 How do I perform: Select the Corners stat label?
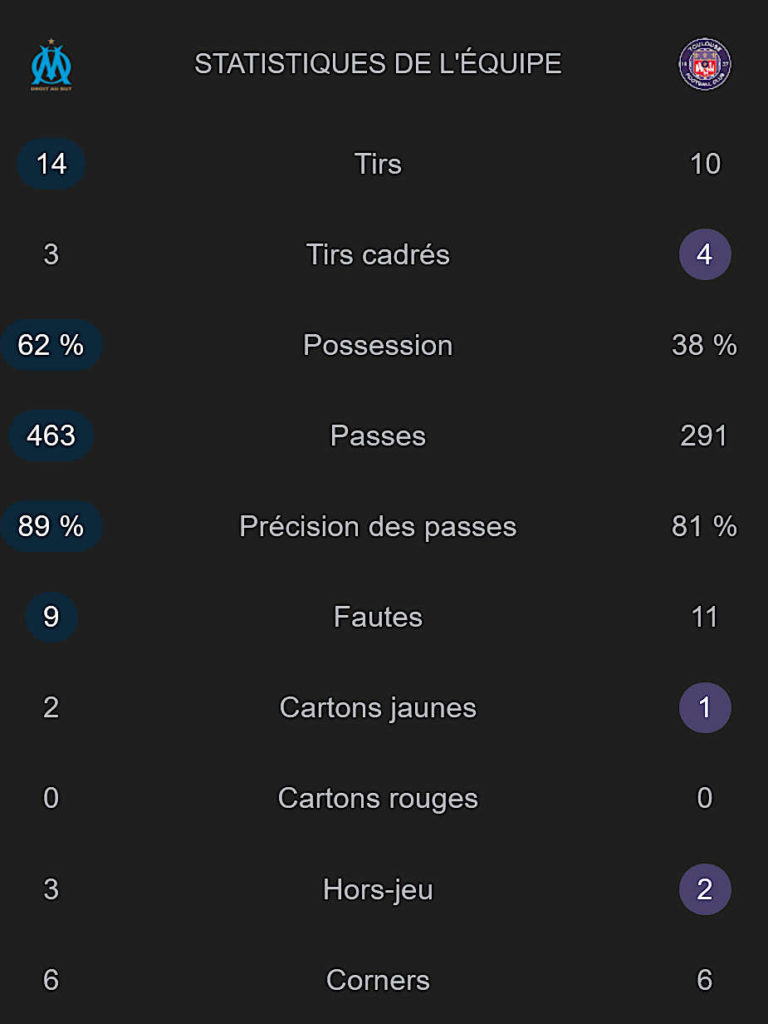pos(378,981)
